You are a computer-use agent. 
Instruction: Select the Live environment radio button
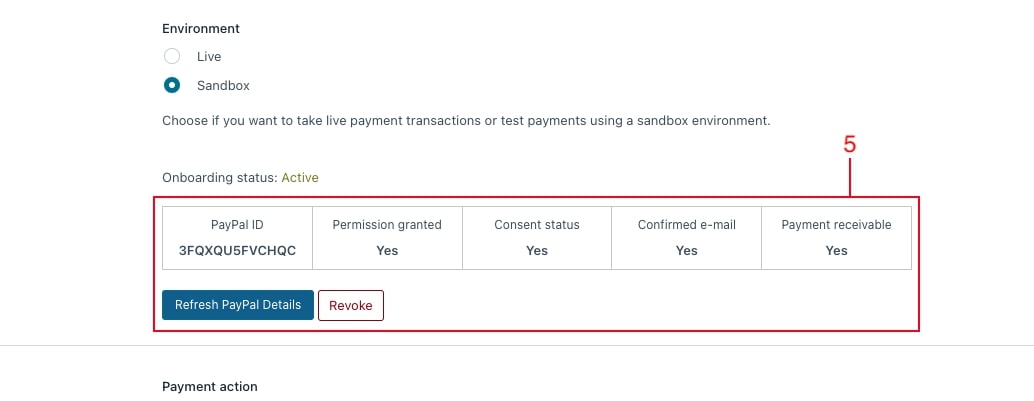point(171,56)
